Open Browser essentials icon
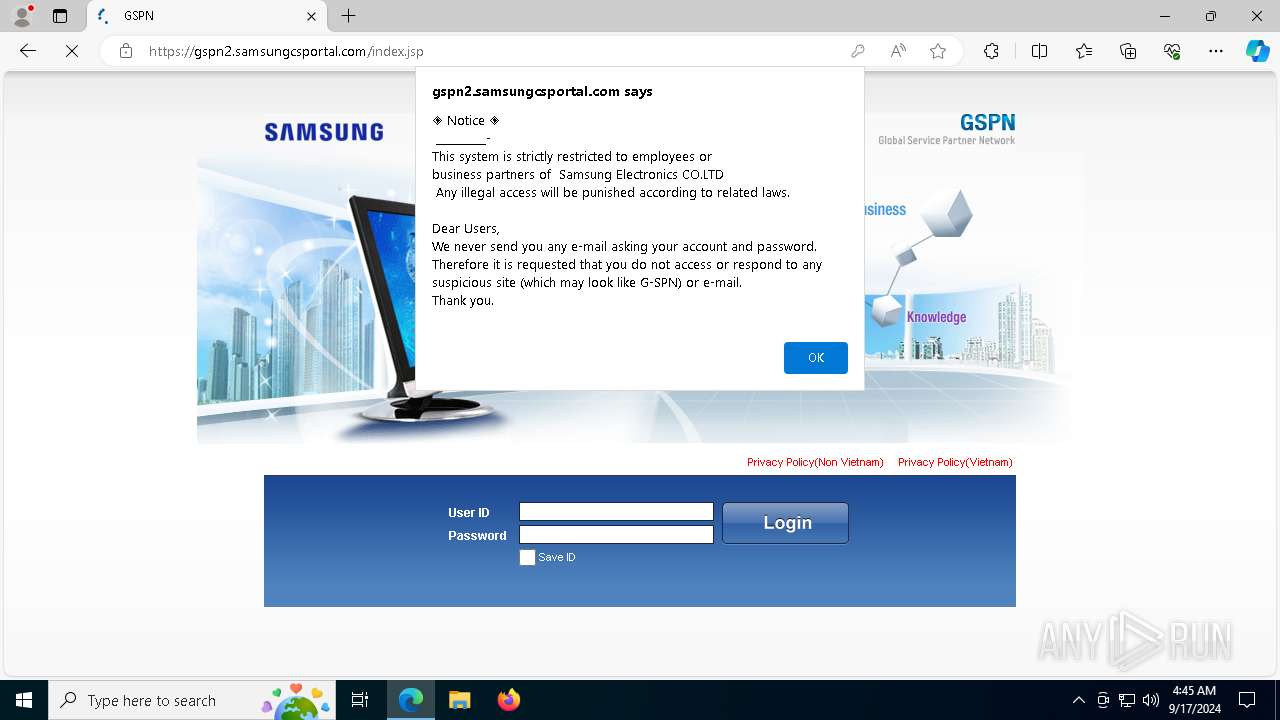1280x720 pixels. [1172, 51]
